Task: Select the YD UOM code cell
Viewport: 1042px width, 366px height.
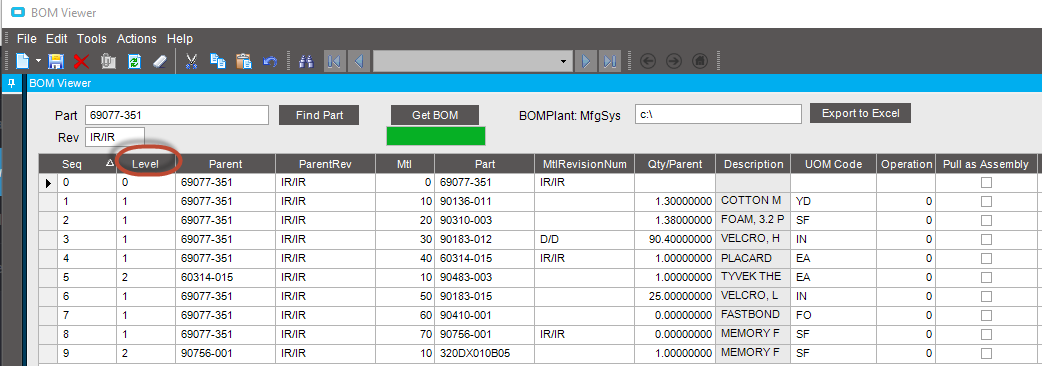Action: click(x=833, y=201)
